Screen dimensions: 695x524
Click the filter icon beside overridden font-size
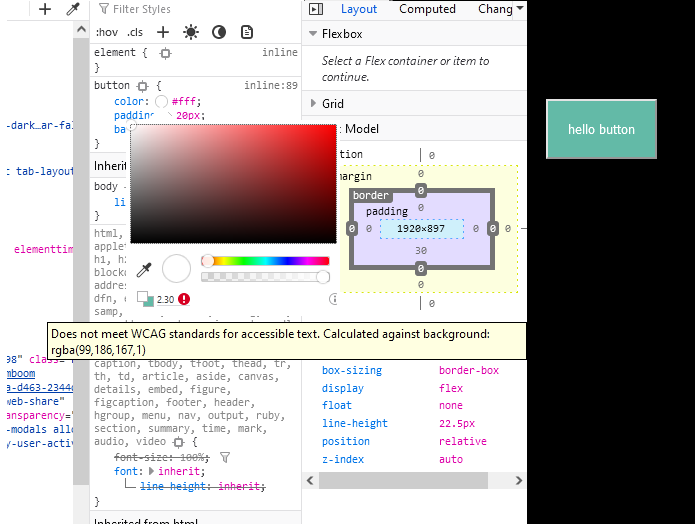[225, 457]
